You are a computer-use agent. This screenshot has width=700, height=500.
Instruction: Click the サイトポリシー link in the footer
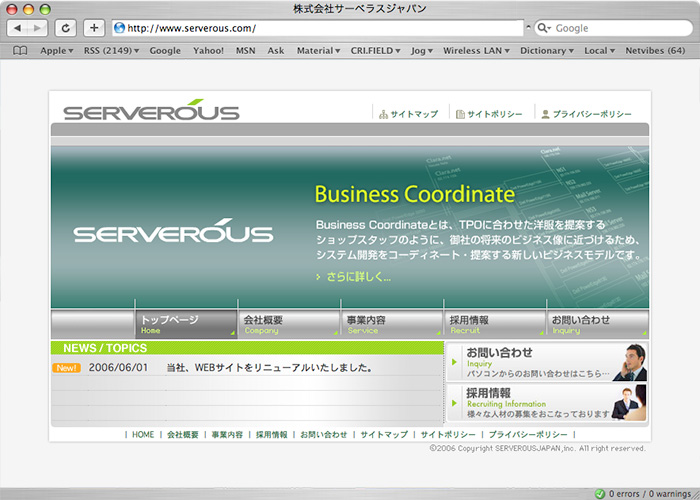click(x=448, y=434)
